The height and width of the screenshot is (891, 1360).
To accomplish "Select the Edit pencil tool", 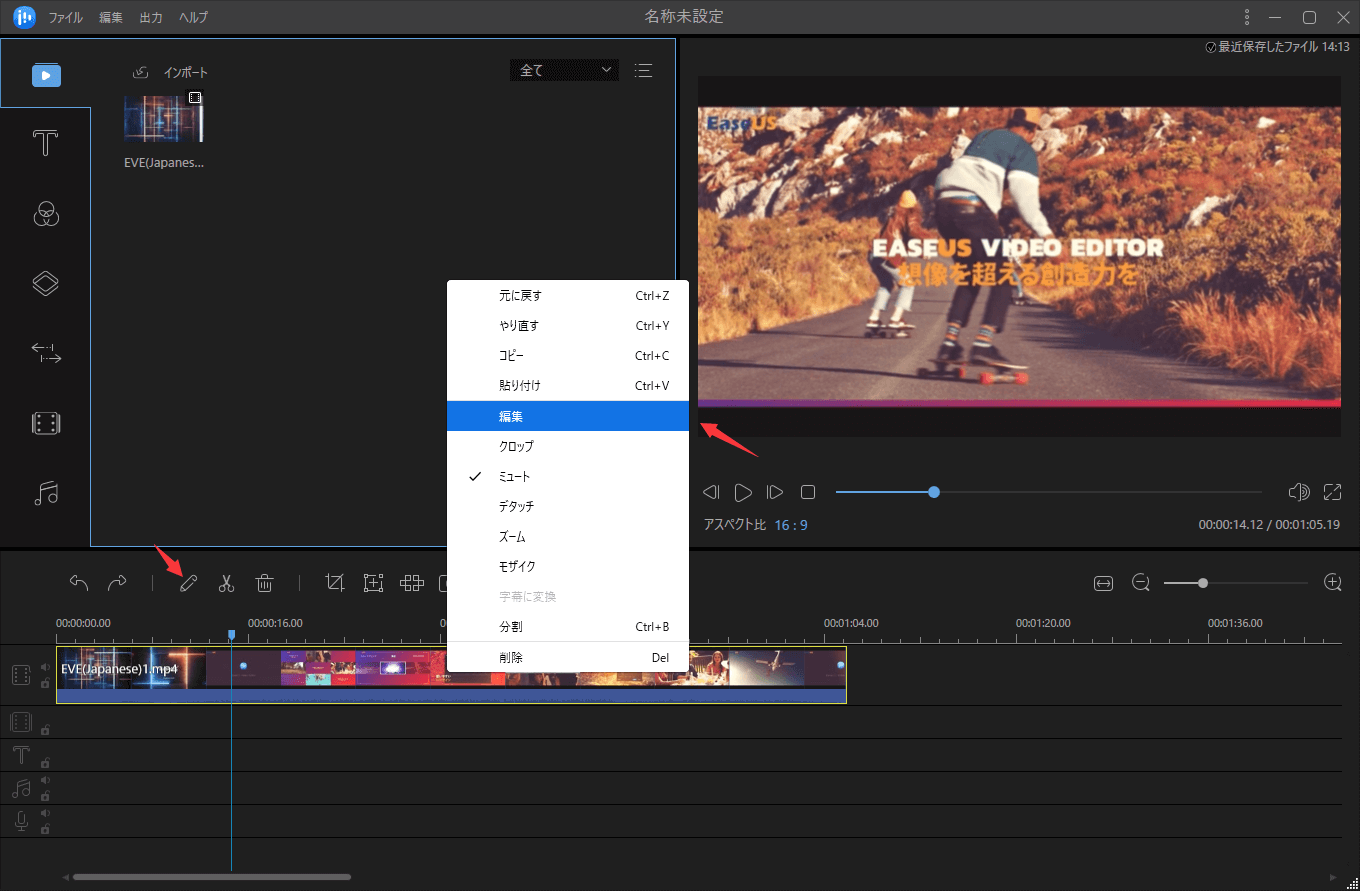I will (188, 583).
